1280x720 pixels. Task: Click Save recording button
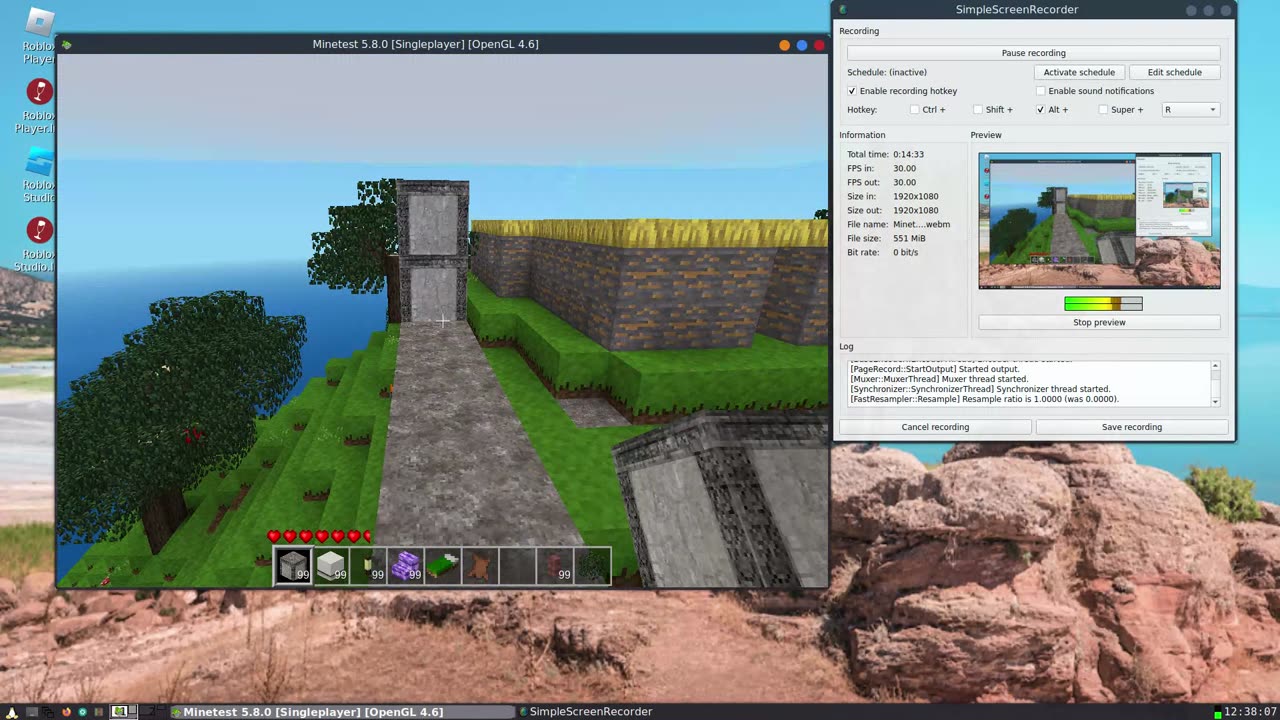[x=1131, y=427]
